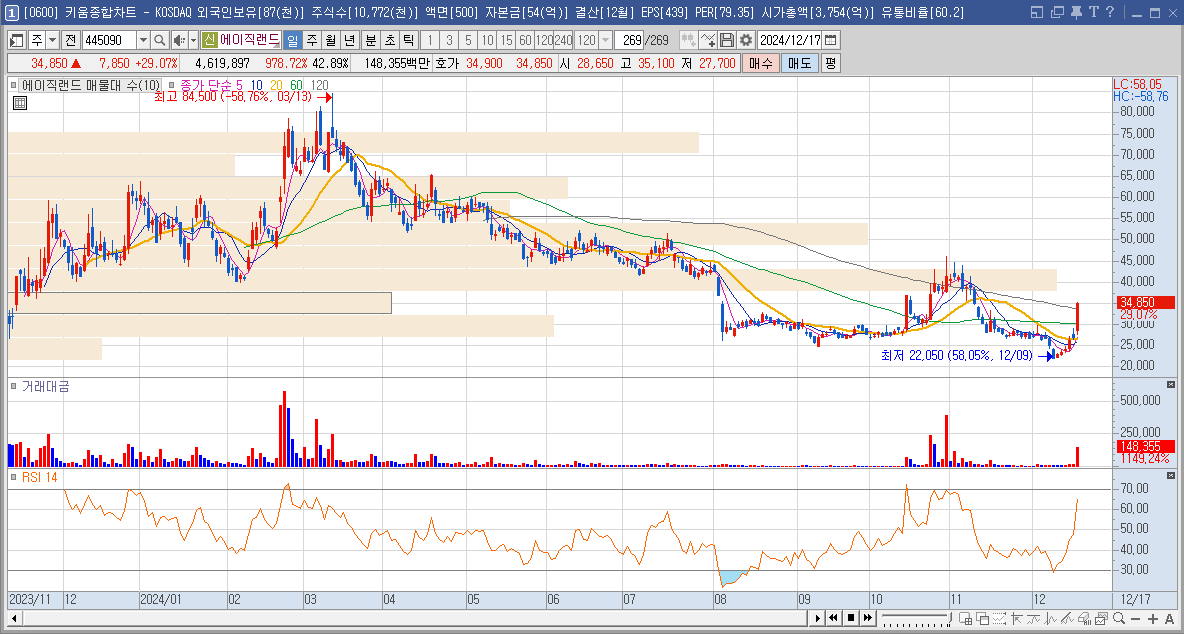Click scrollbar left arrow

[x=14, y=619]
